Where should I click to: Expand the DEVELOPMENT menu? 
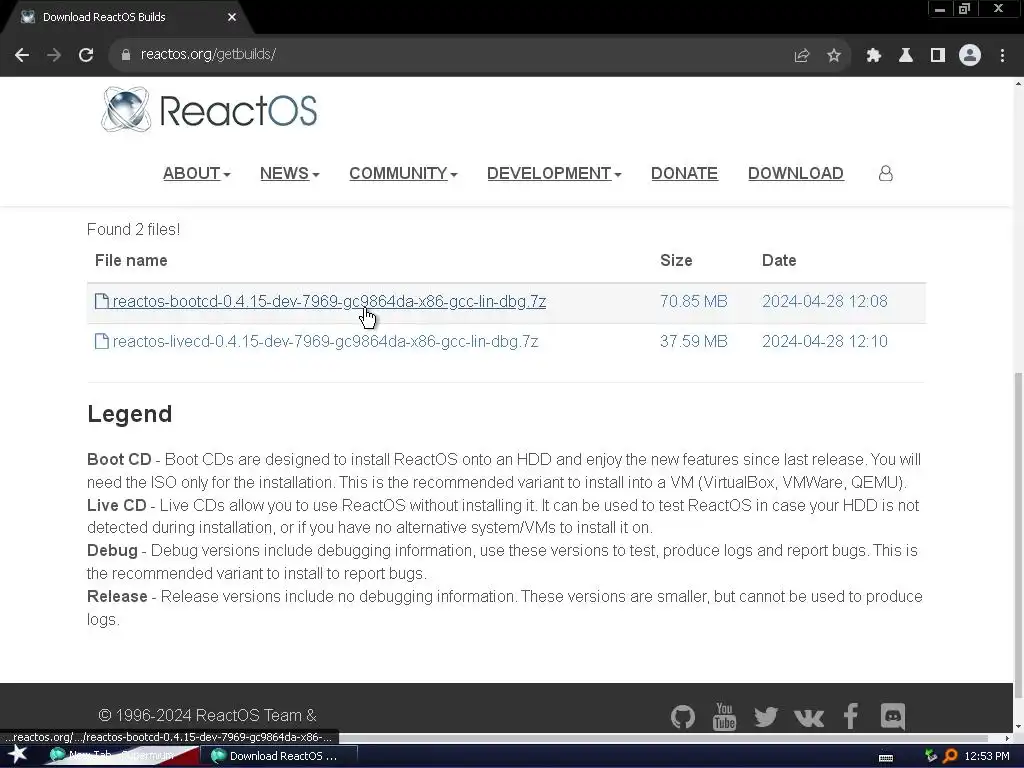(554, 173)
